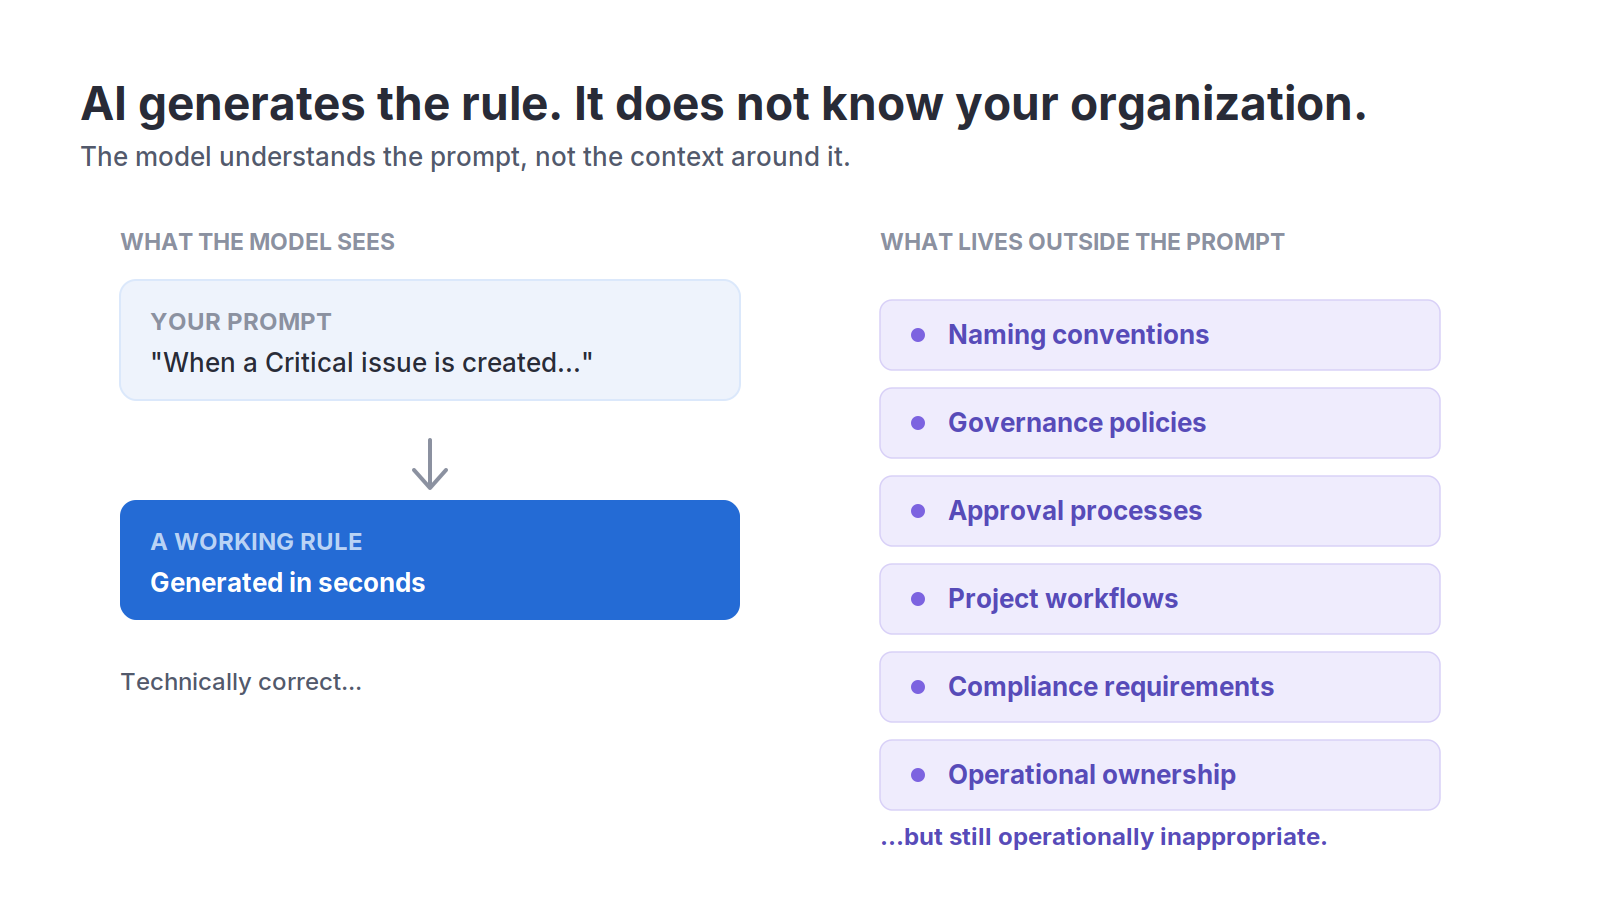Click the "A WORKING RULE" label
Screen dimensions: 1600x900
(257, 542)
